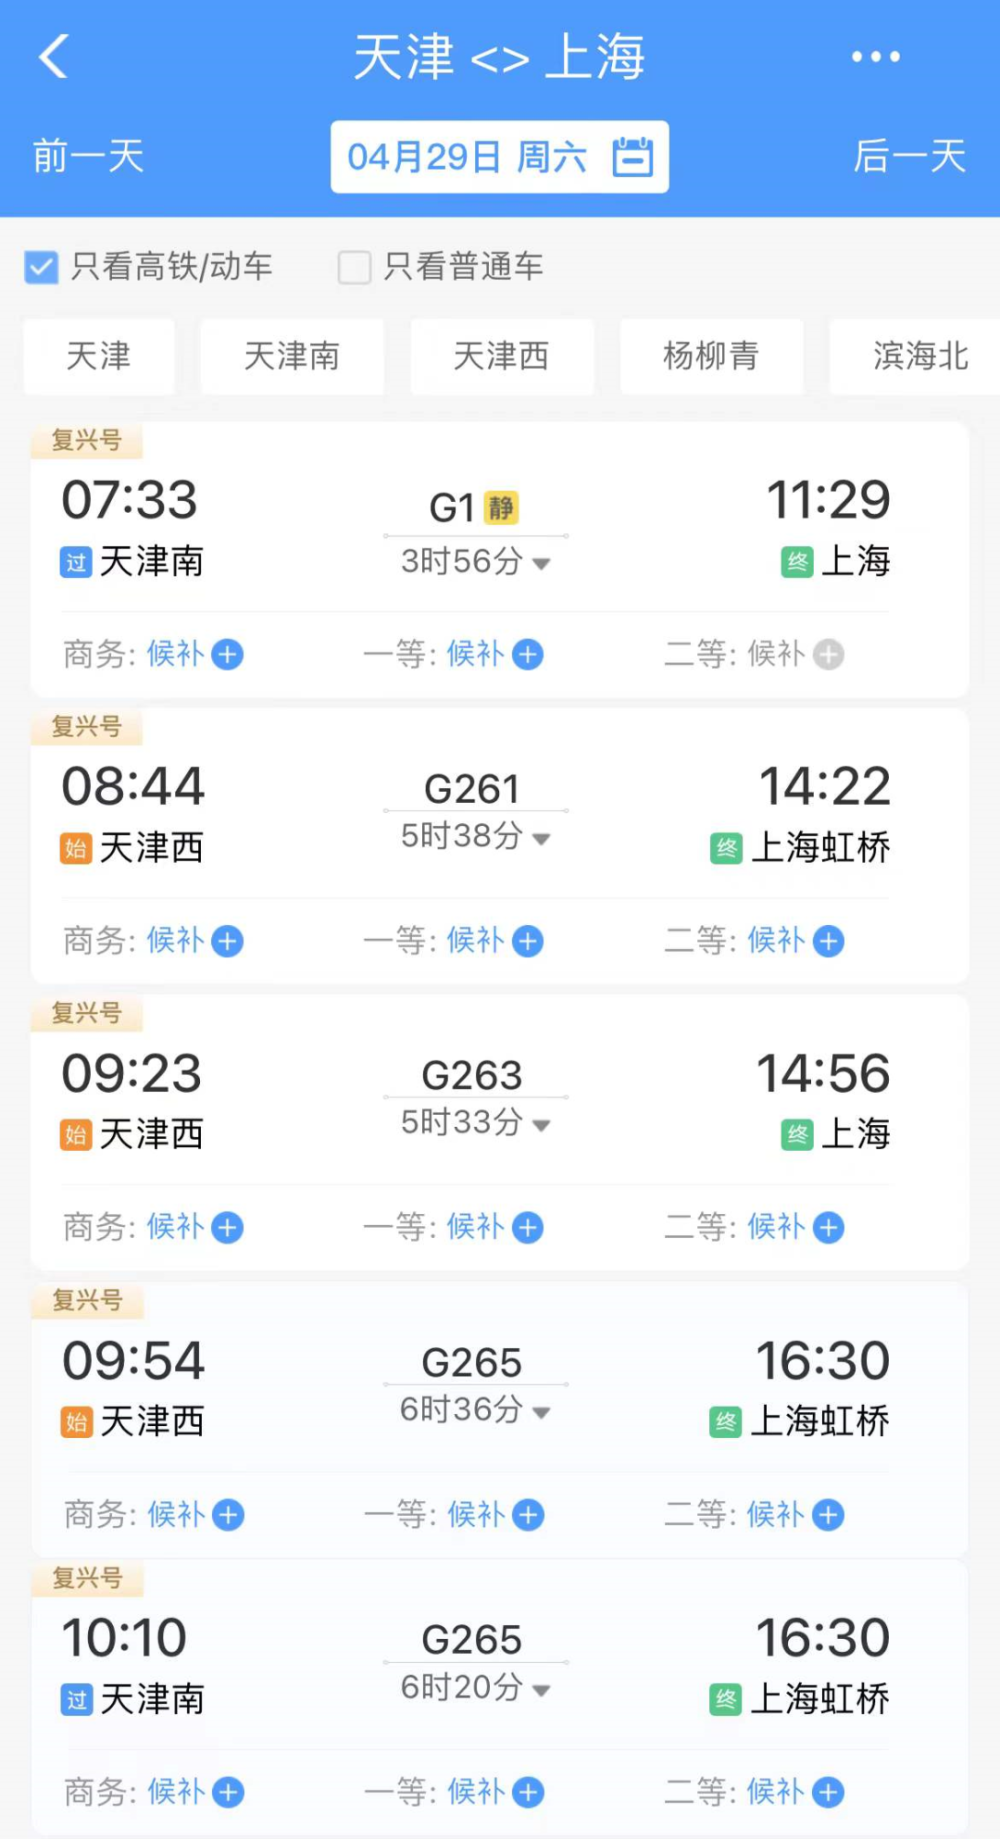Screen dimensions: 1000x1839
Task: Open the three-dot more options menu
Action: [875, 57]
